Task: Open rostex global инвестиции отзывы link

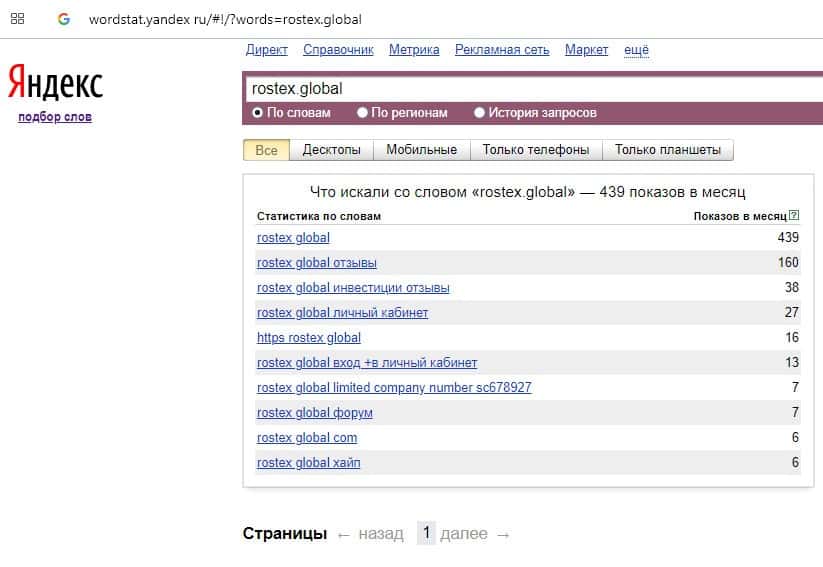Action: (353, 288)
